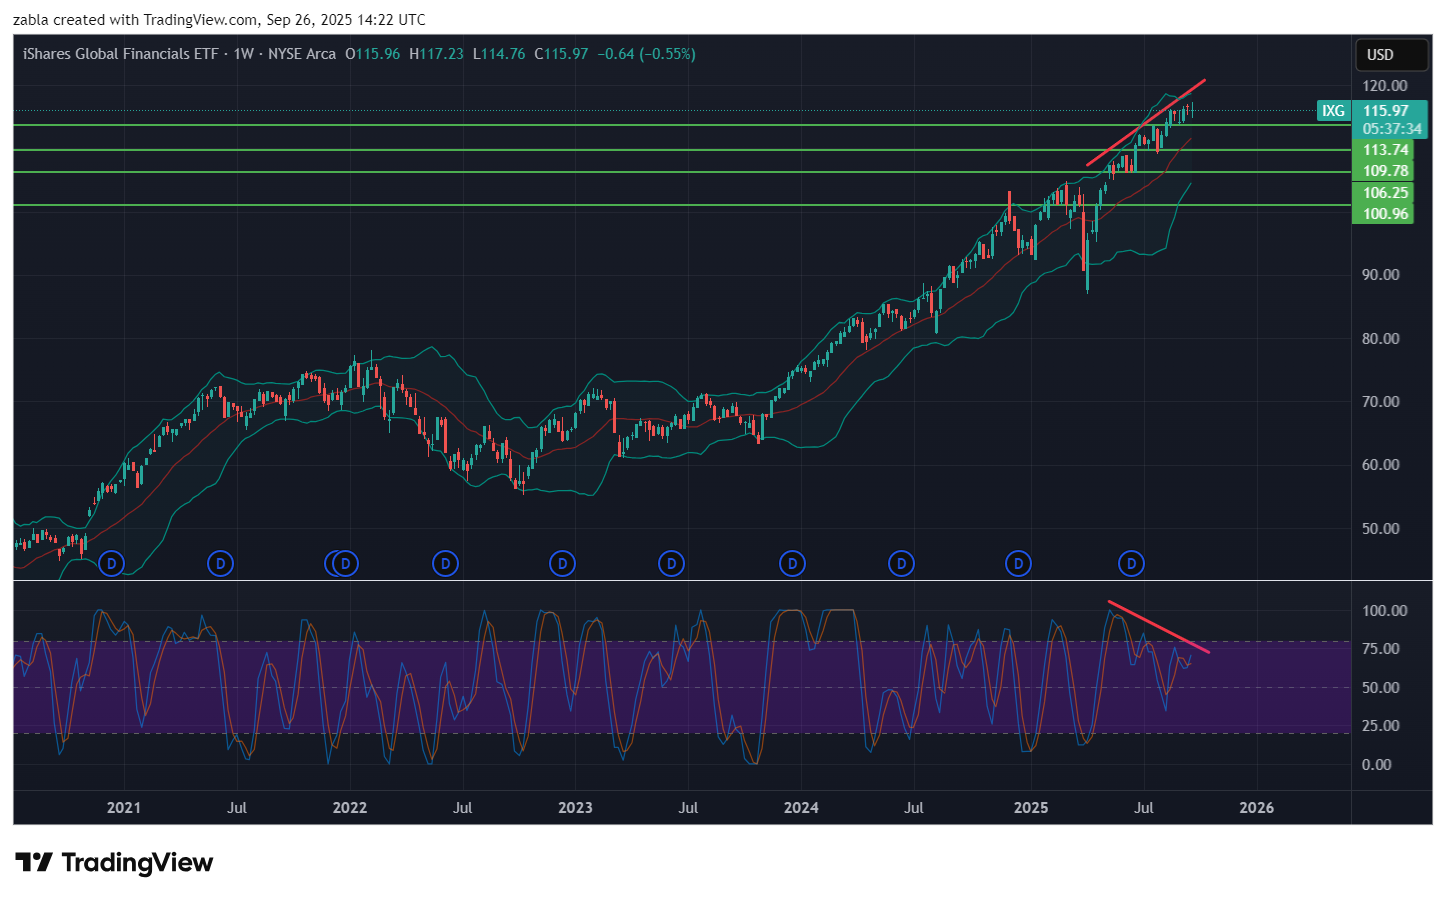Click the mid-2021 dividend D marker

click(x=220, y=564)
